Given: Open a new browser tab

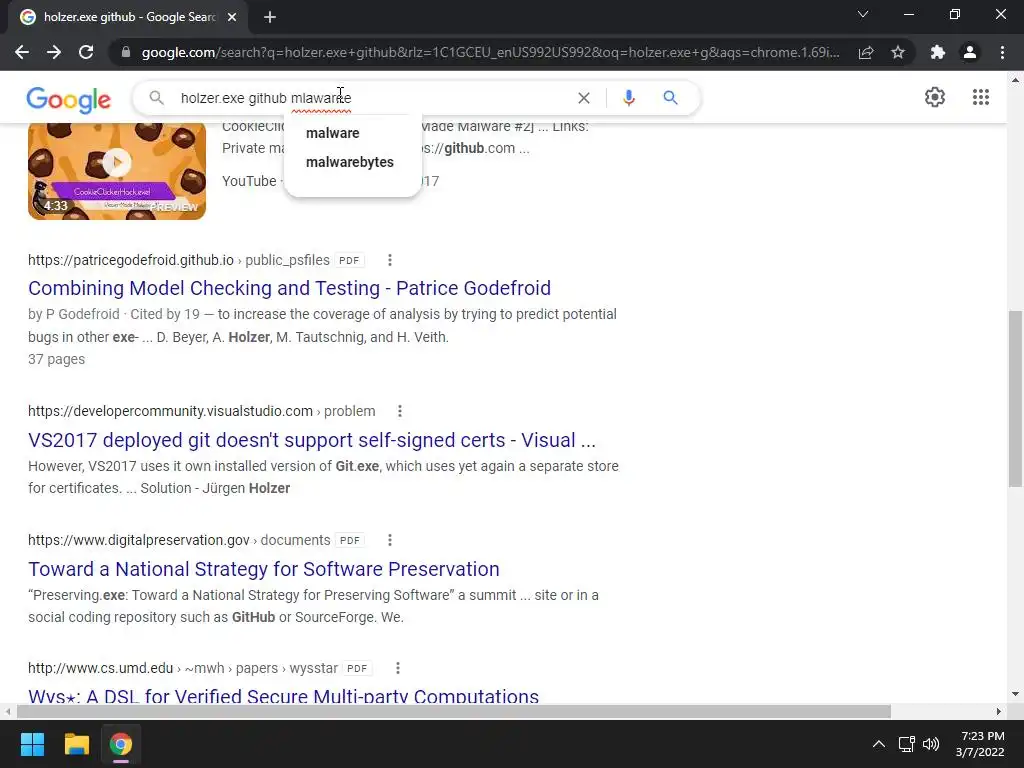Looking at the screenshot, I should (270, 17).
